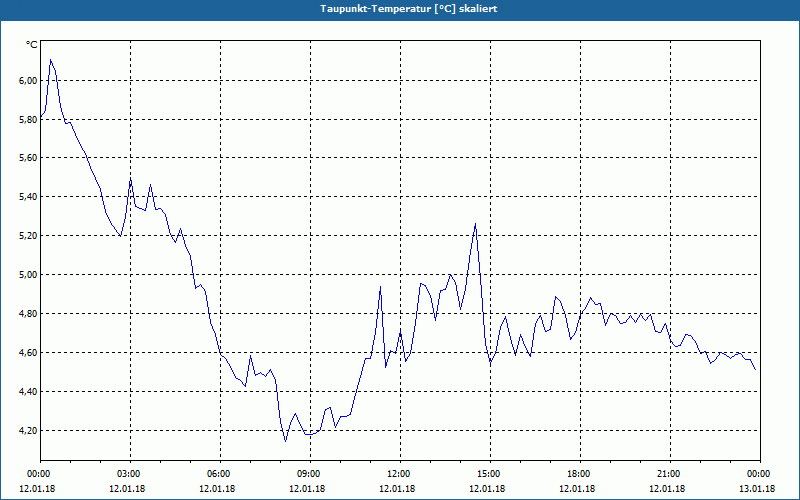Click the 5,40 y-axis value

29,196
